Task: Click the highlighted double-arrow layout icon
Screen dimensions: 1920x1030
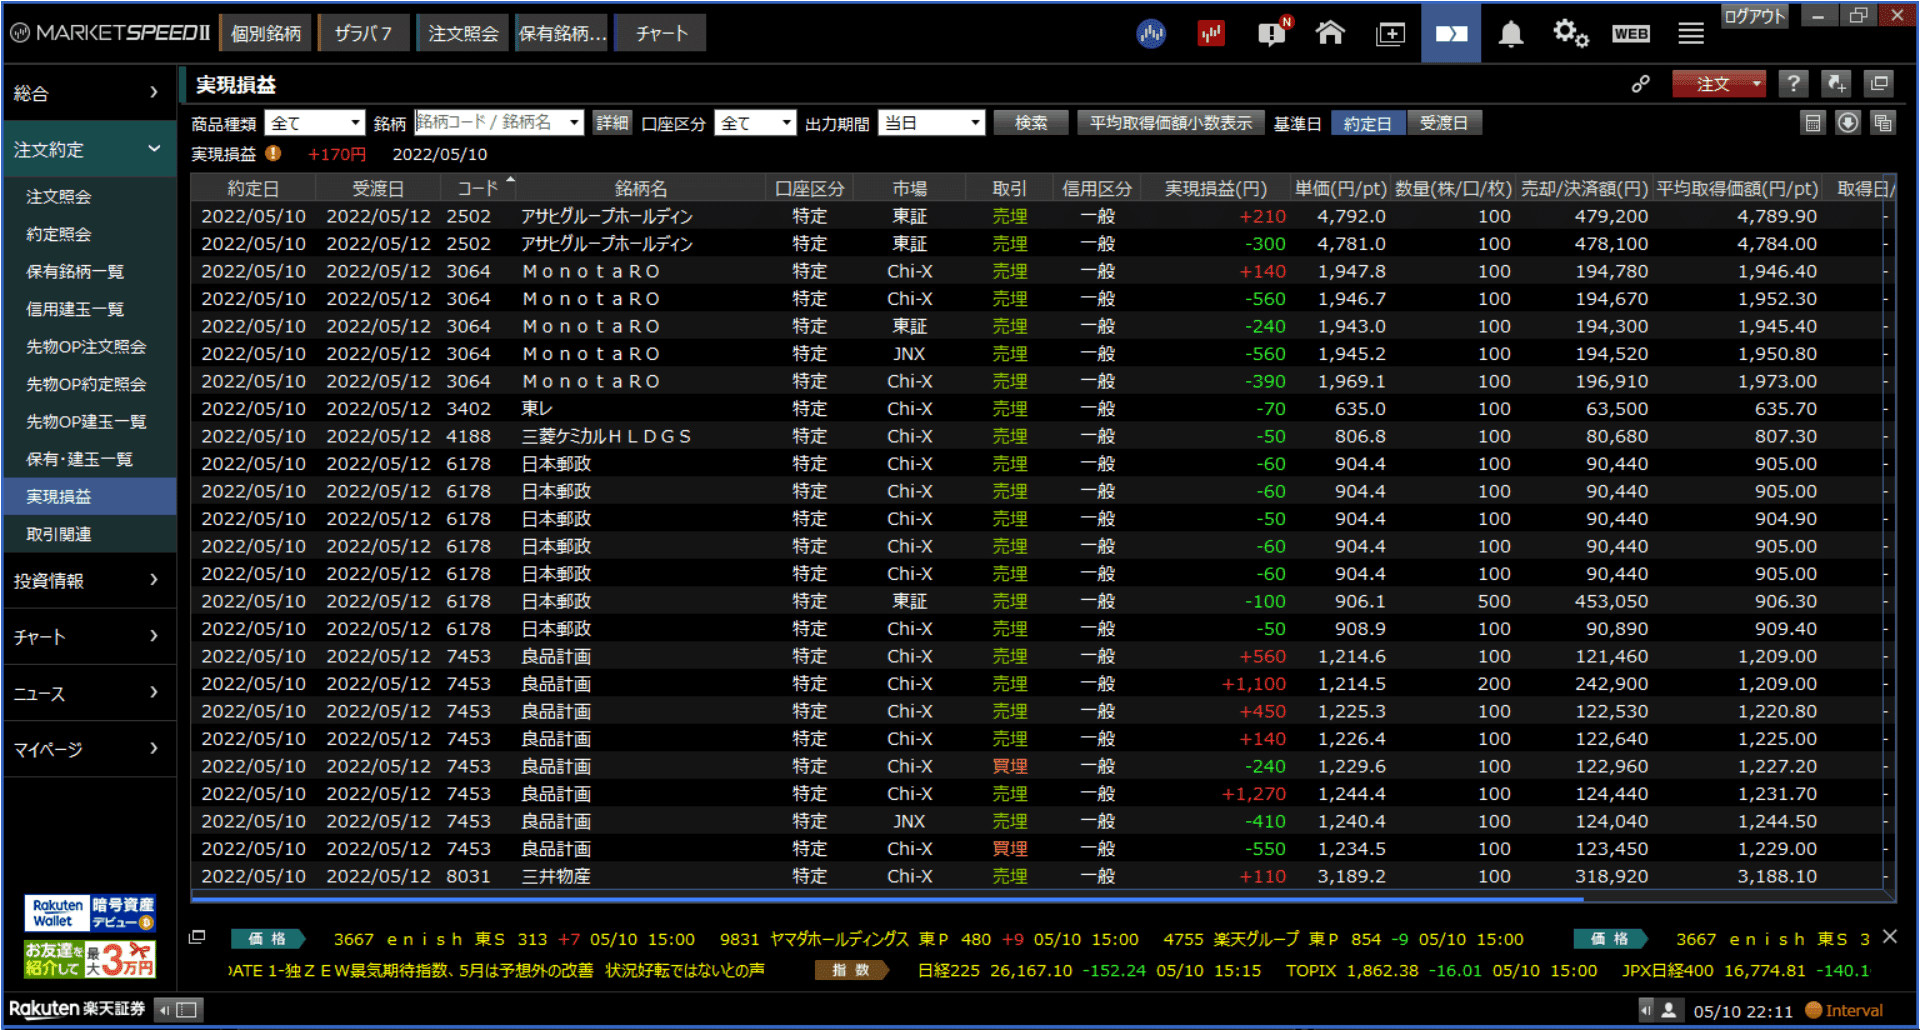Action: 1451,34
